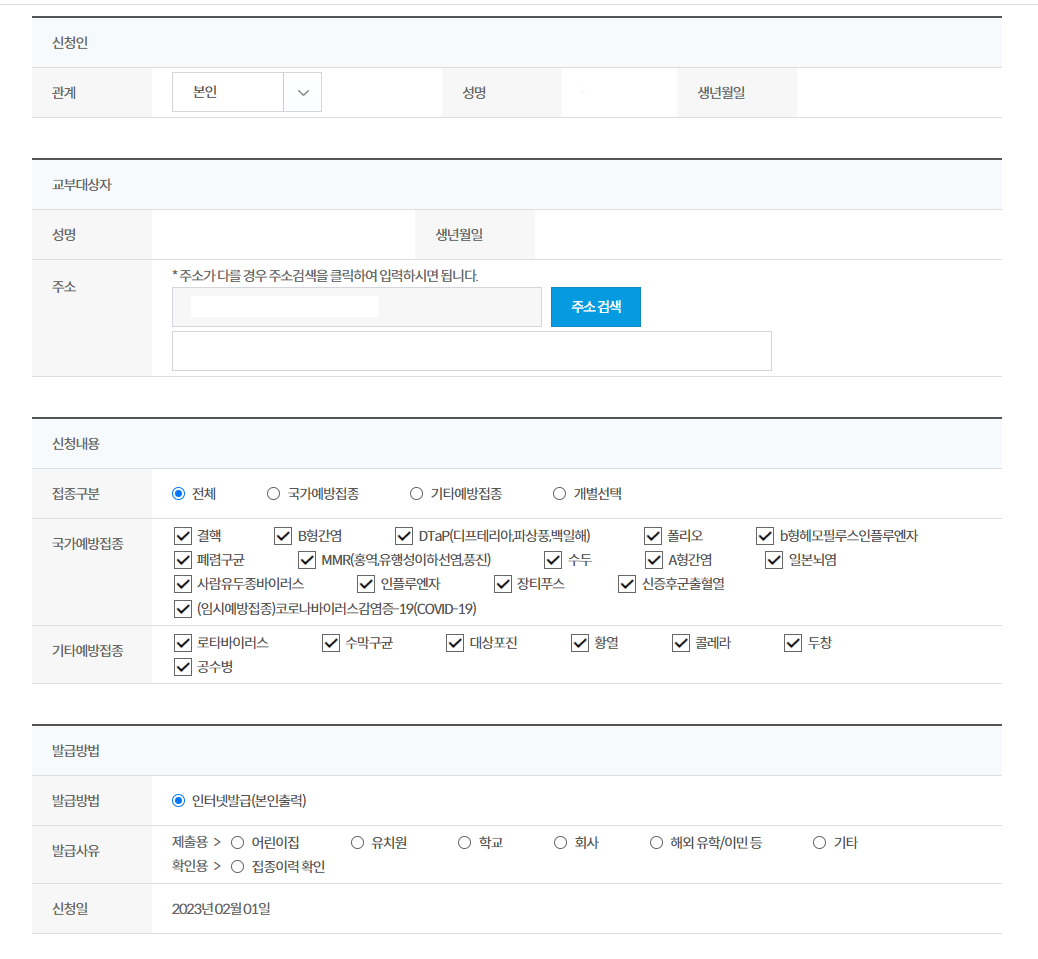Toggle the DTaP(디프테리아,파상풍,백일해) checkbox
Viewport: 1038px width, 959px height.
coord(404,536)
